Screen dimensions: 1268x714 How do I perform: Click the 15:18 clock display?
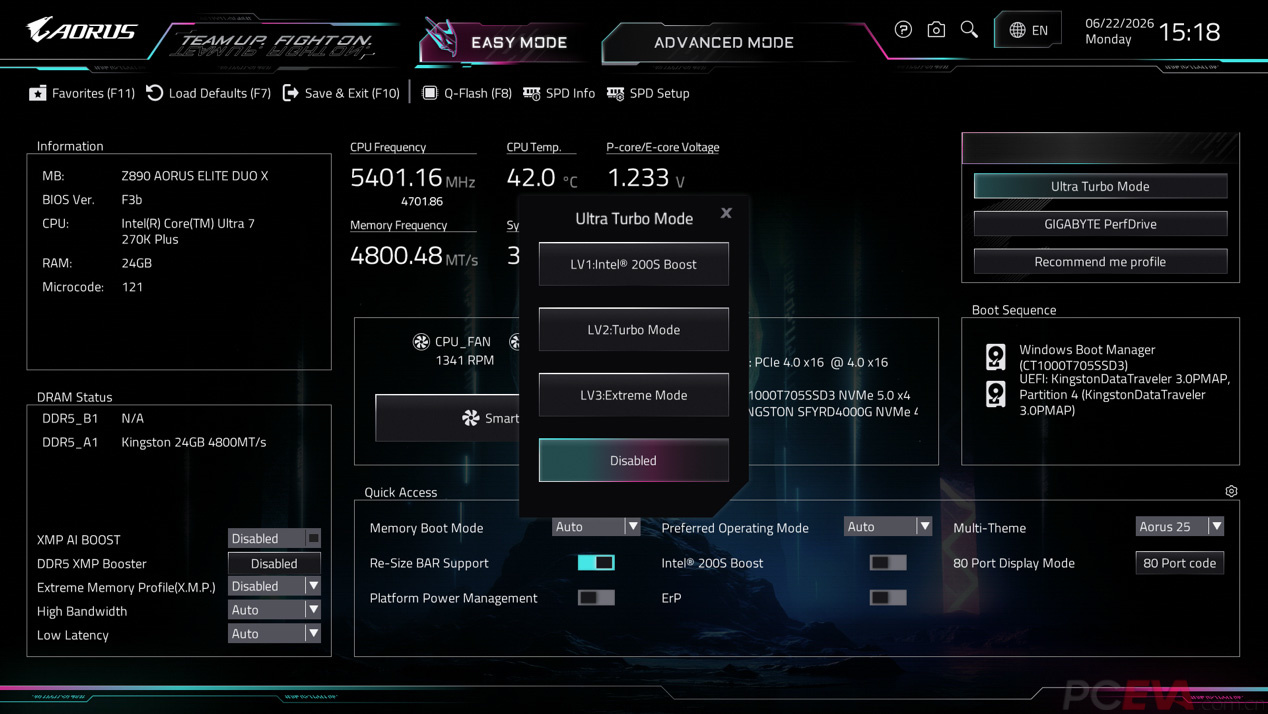[x=1189, y=32]
